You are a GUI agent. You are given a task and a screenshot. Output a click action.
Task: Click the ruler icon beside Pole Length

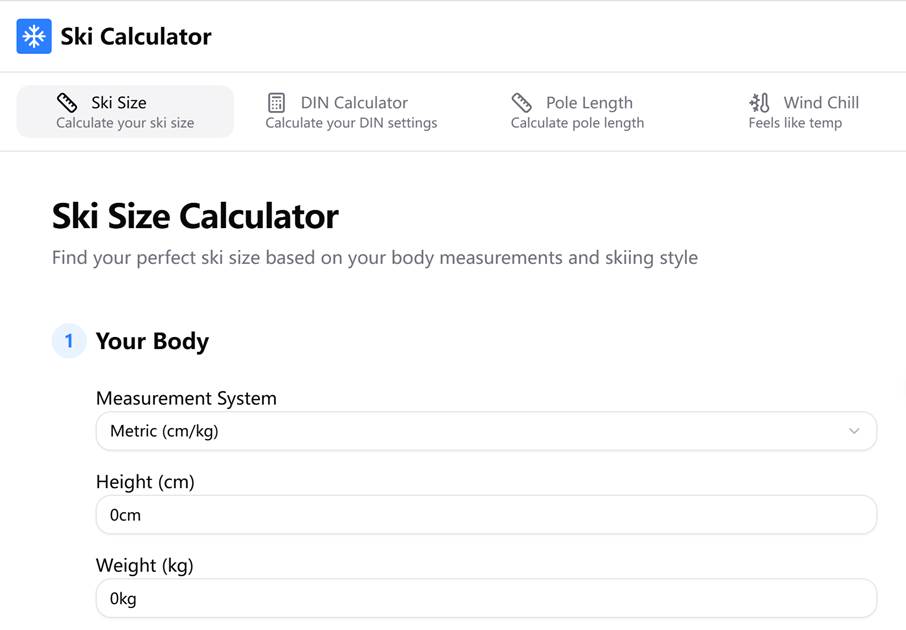pyautogui.click(x=522, y=103)
